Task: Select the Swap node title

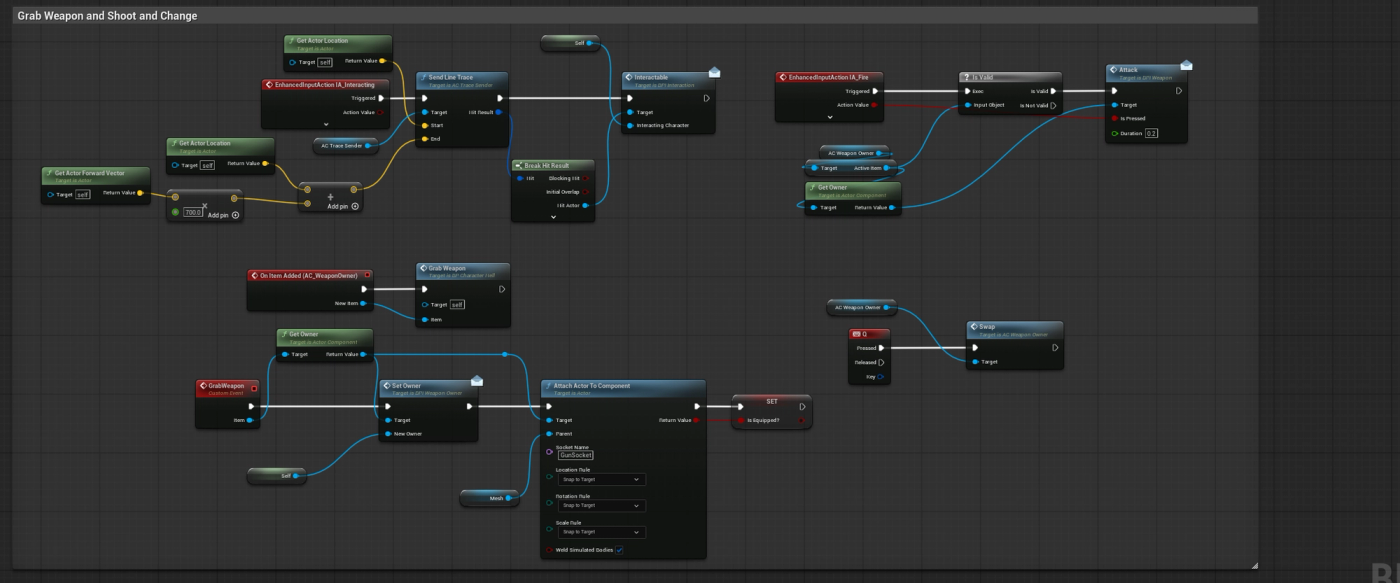Action: tap(987, 326)
